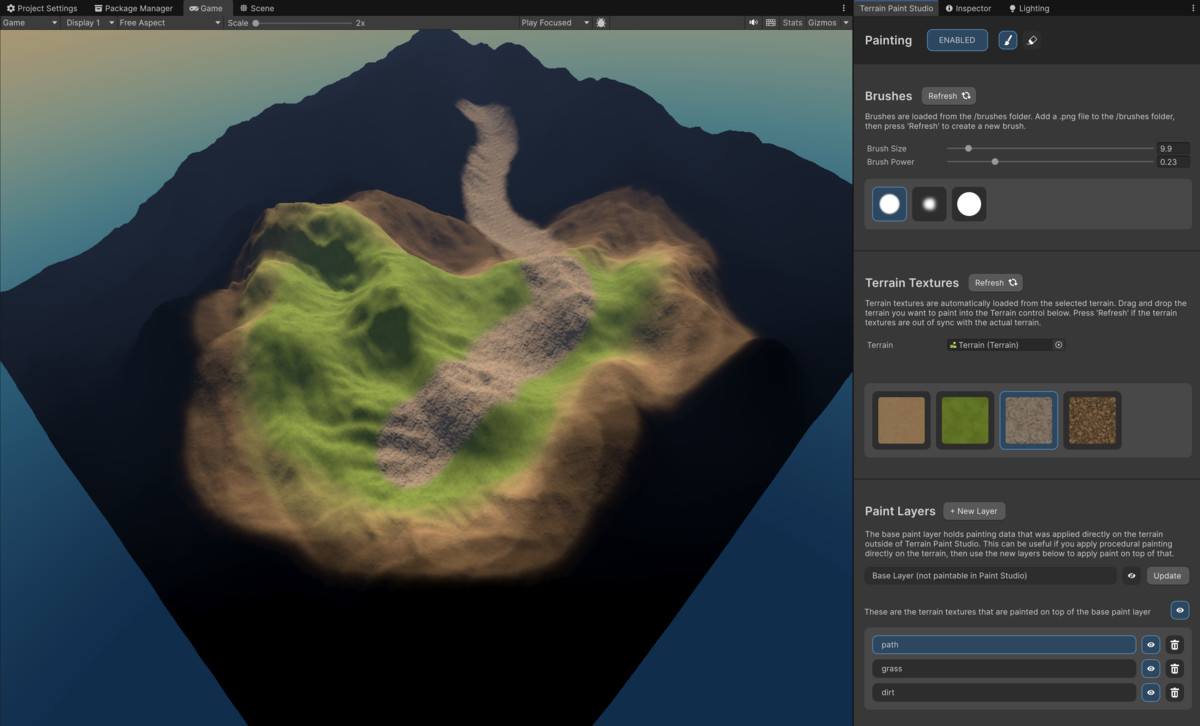1200x726 pixels.
Task: Select the green grass terrain texture
Action: 965,420
